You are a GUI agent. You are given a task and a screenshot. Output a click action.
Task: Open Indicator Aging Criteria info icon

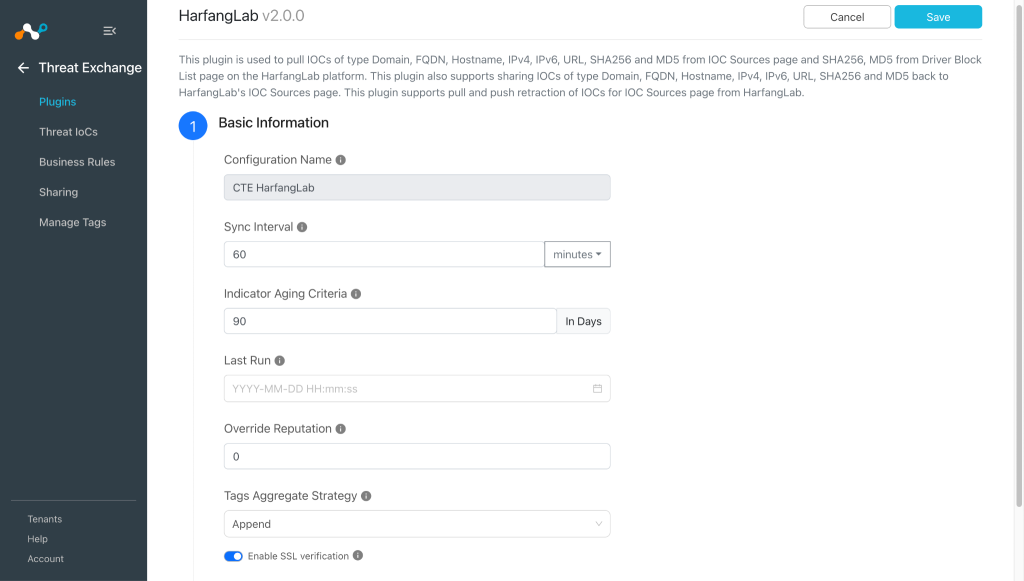356,294
